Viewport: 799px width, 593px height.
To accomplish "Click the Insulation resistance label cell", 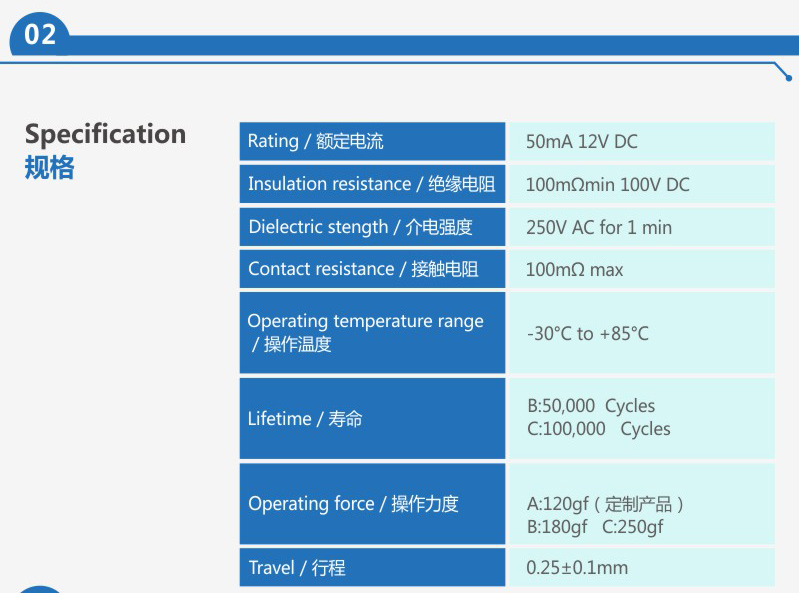I will [372, 184].
